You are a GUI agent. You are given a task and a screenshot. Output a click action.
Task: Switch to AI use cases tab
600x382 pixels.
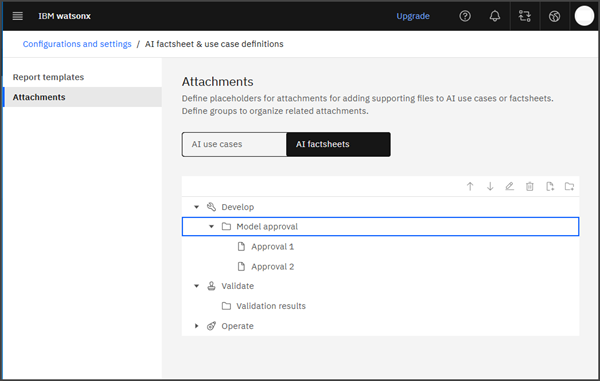[x=234, y=144]
